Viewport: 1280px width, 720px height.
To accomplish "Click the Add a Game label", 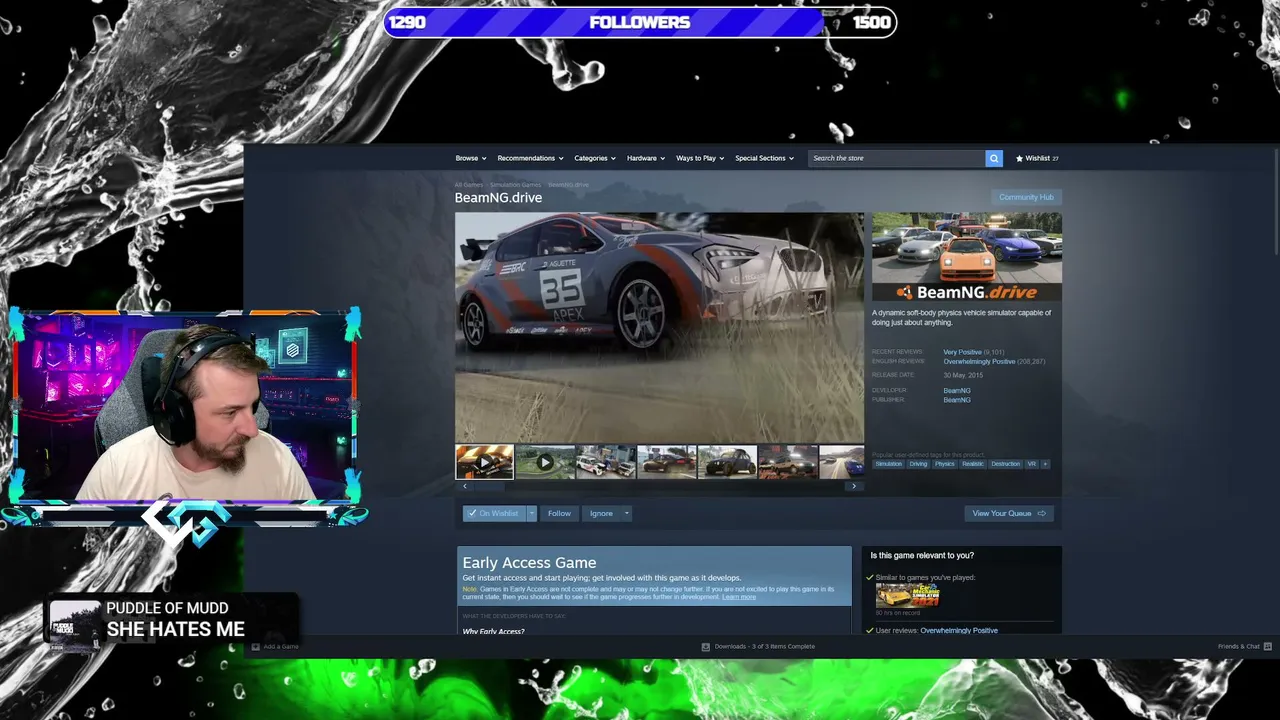I will click(281, 647).
